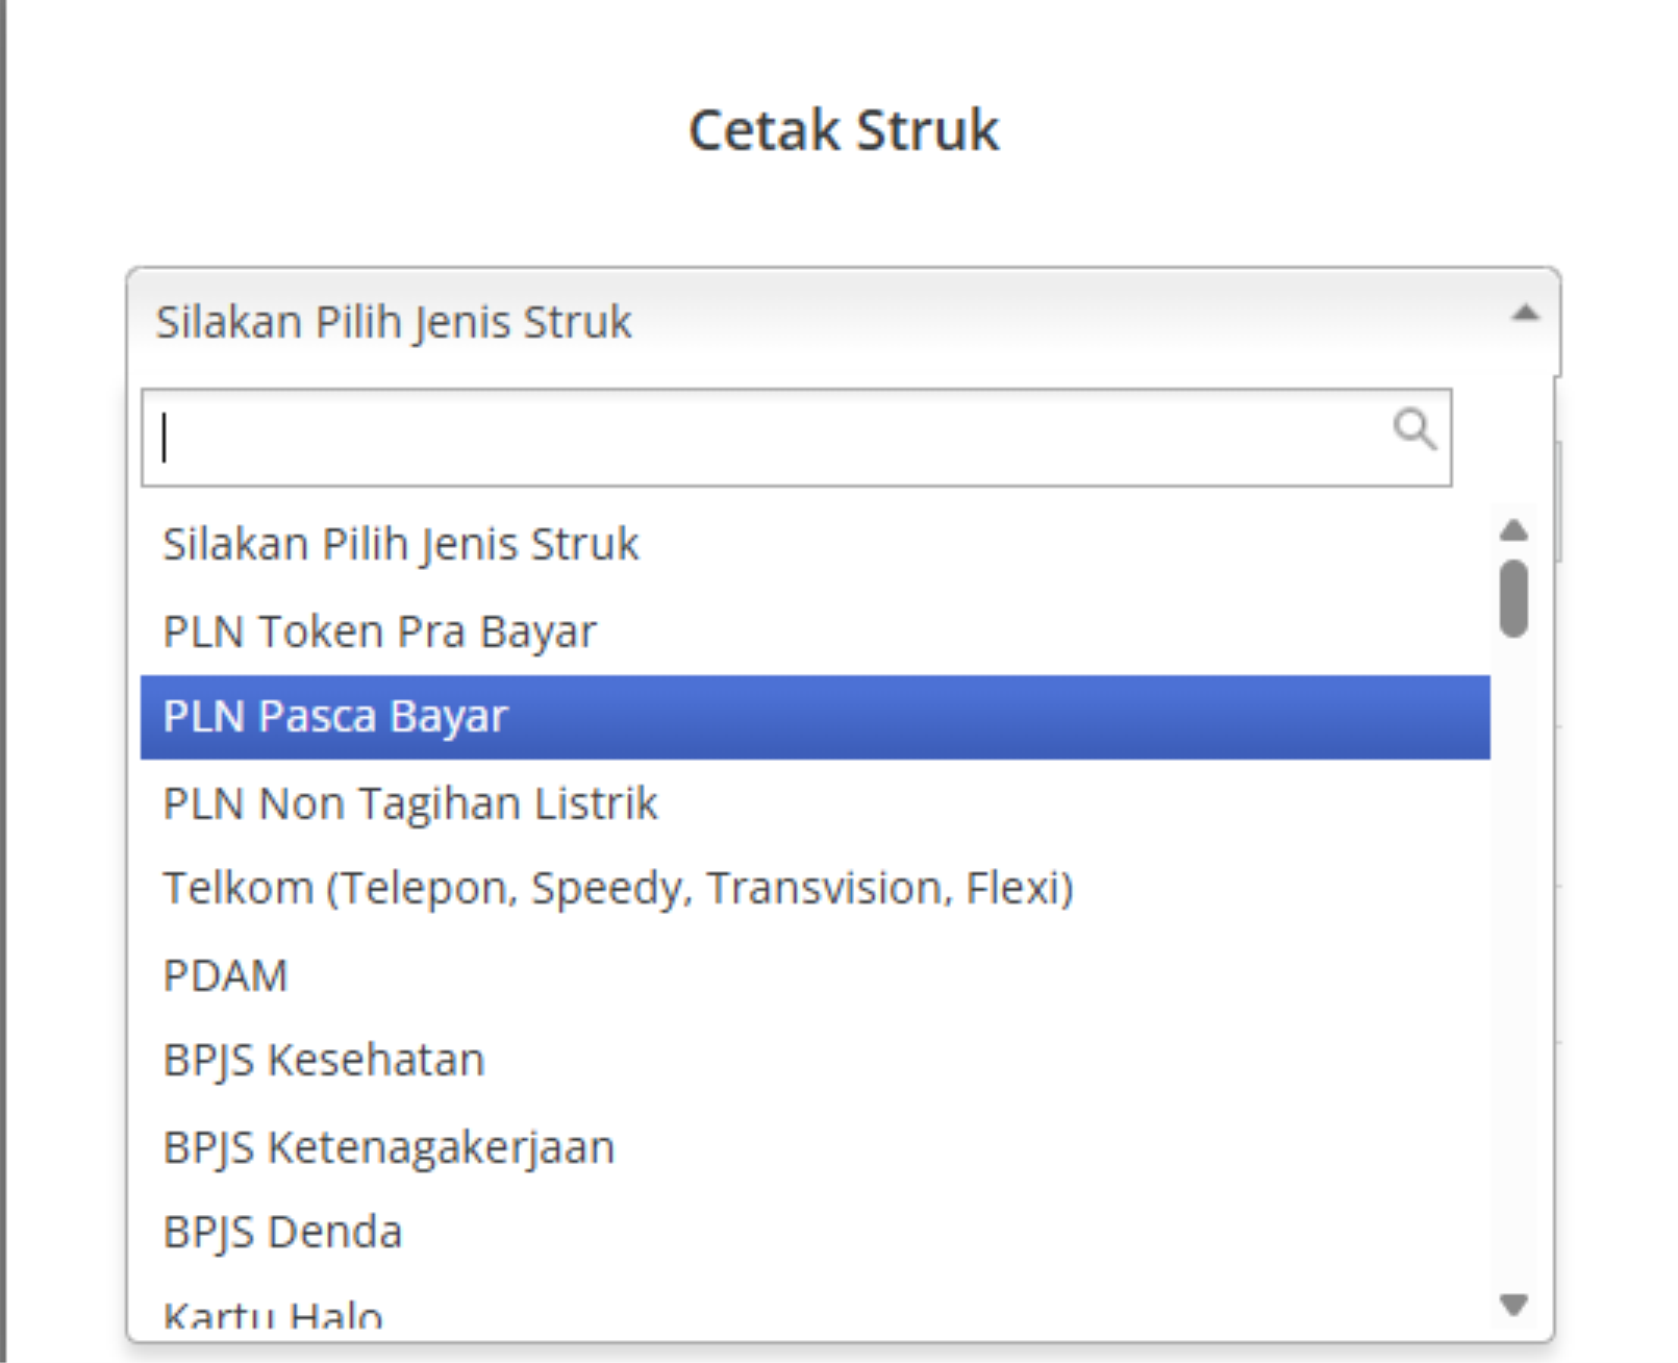Choose the placeholder option Silakan Pilih Jenis Struk in the list
This screenshot has height=1363, width=1678.
pos(815,545)
